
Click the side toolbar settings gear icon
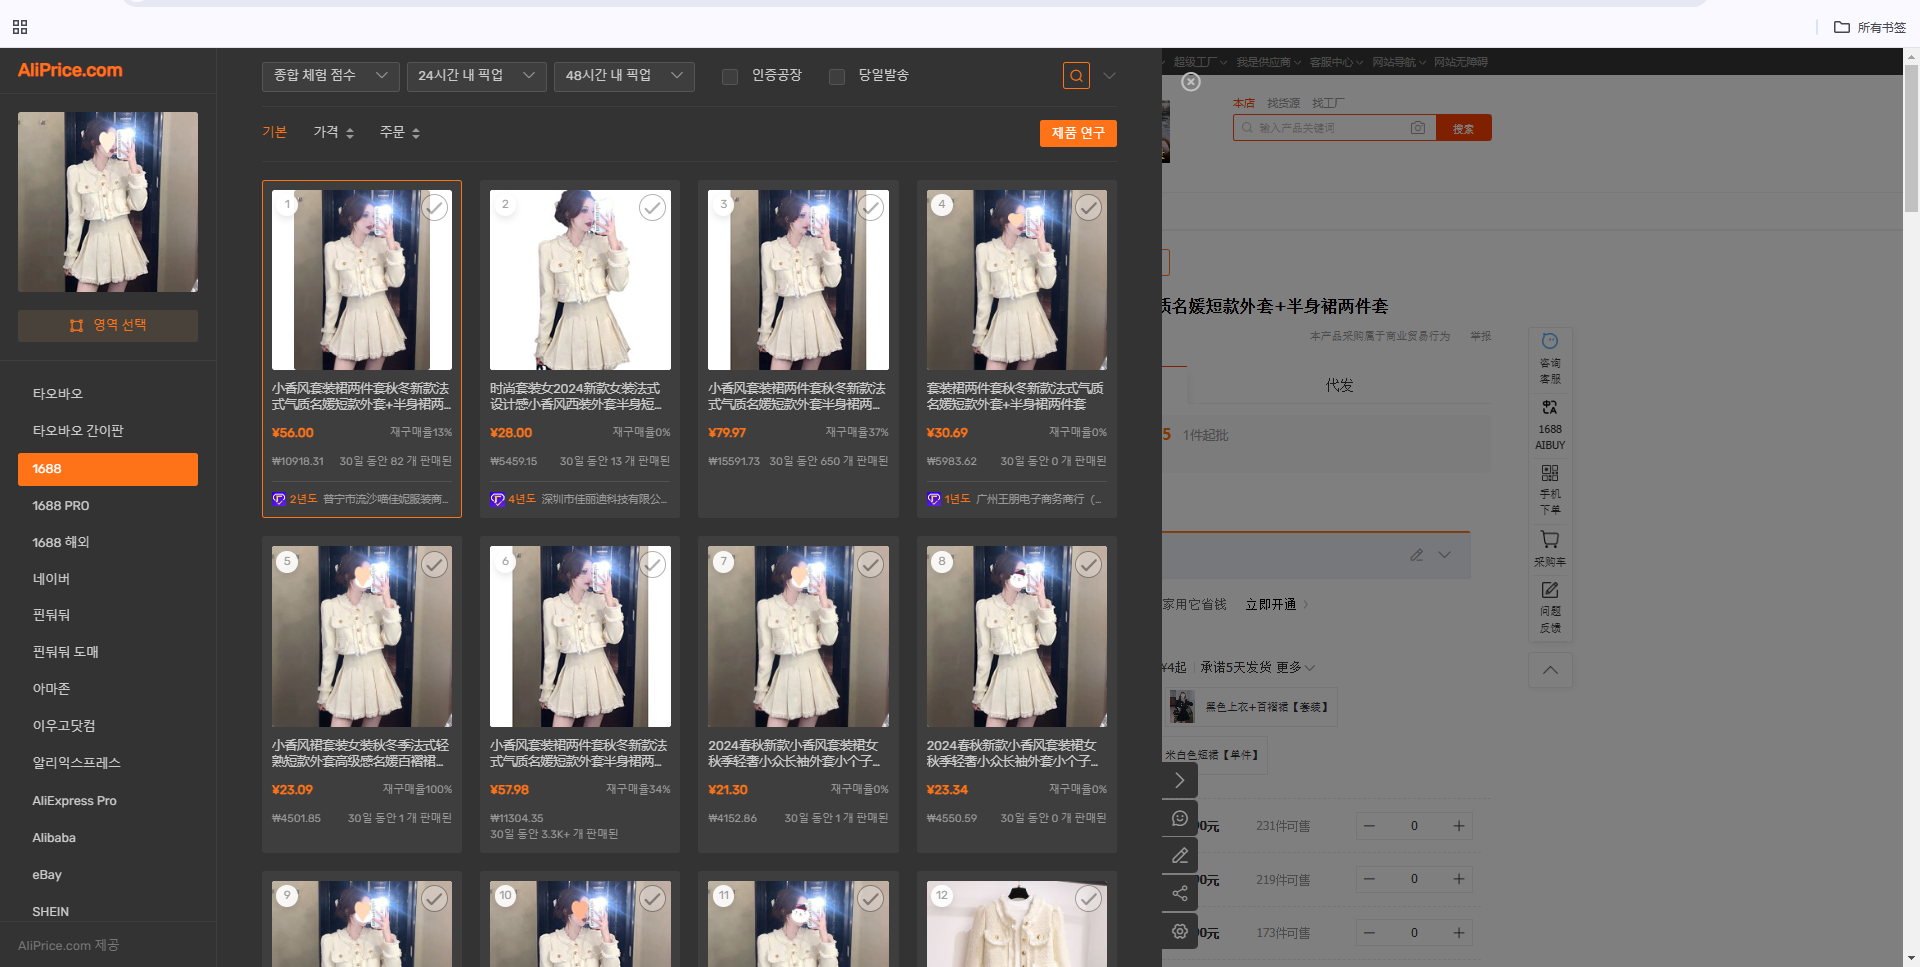[1180, 931]
